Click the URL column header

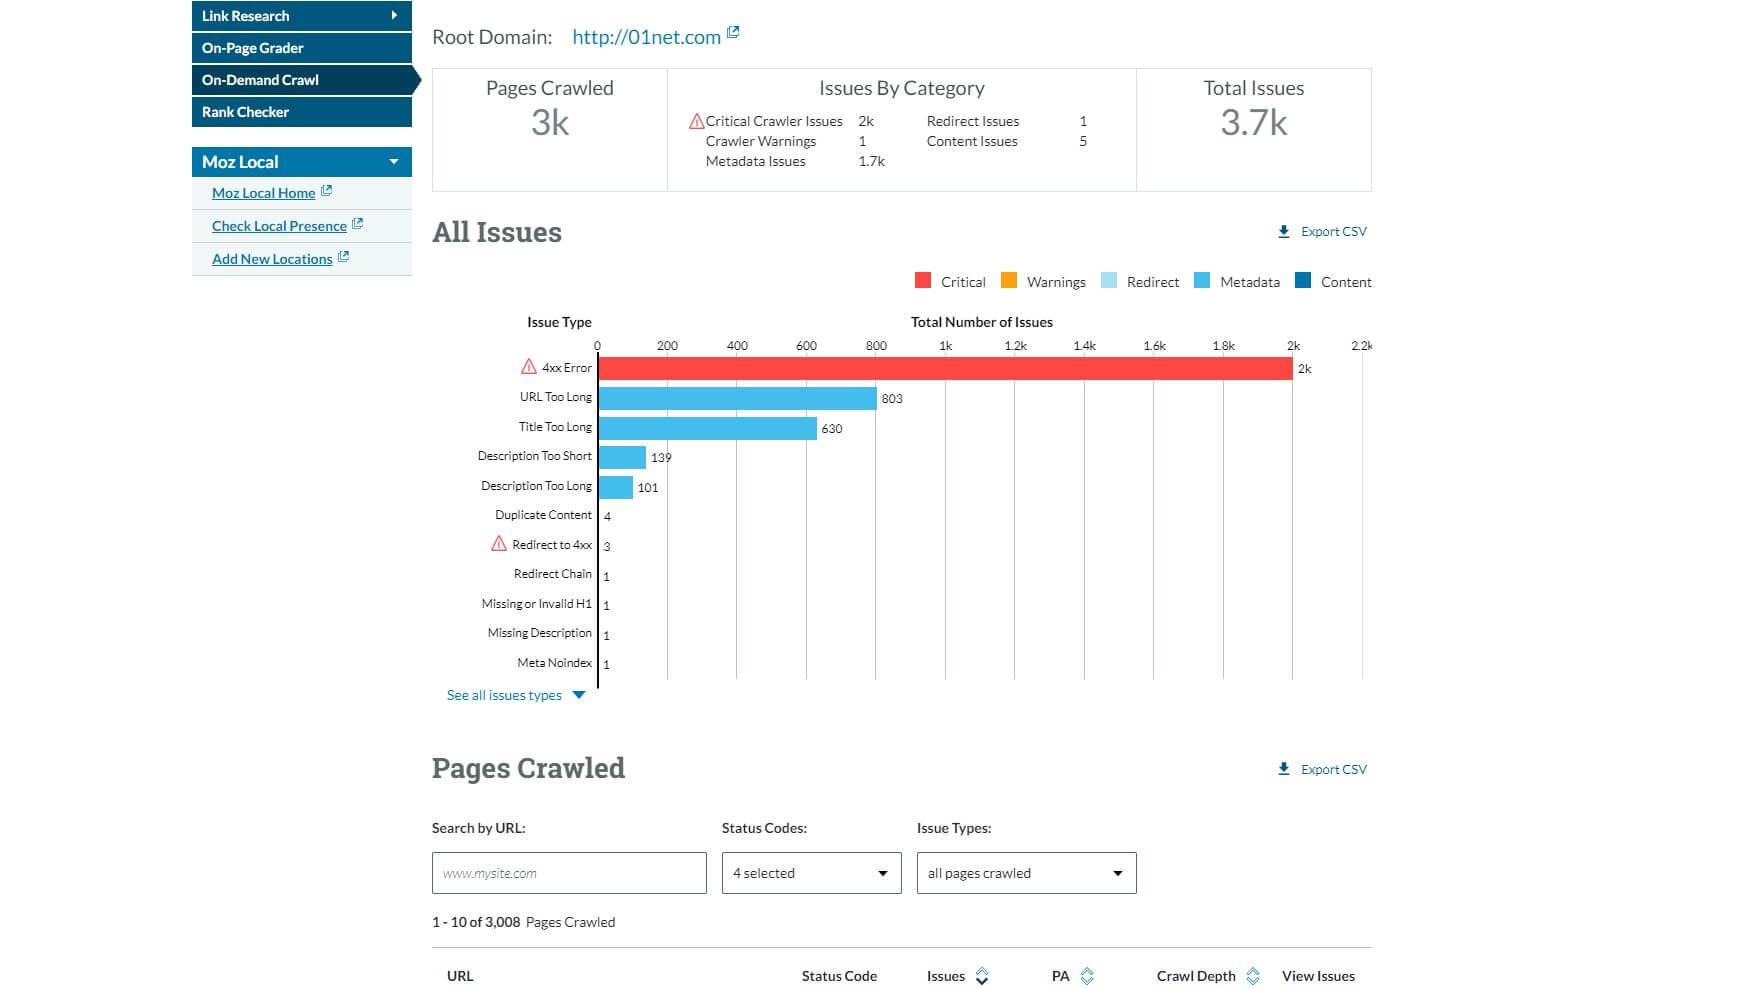(460, 976)
